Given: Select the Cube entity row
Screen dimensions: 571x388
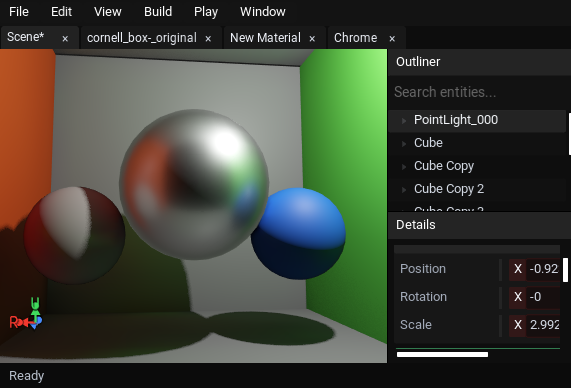Looking at the screenshot, I should pyautogui.click(x=477, y=143).
